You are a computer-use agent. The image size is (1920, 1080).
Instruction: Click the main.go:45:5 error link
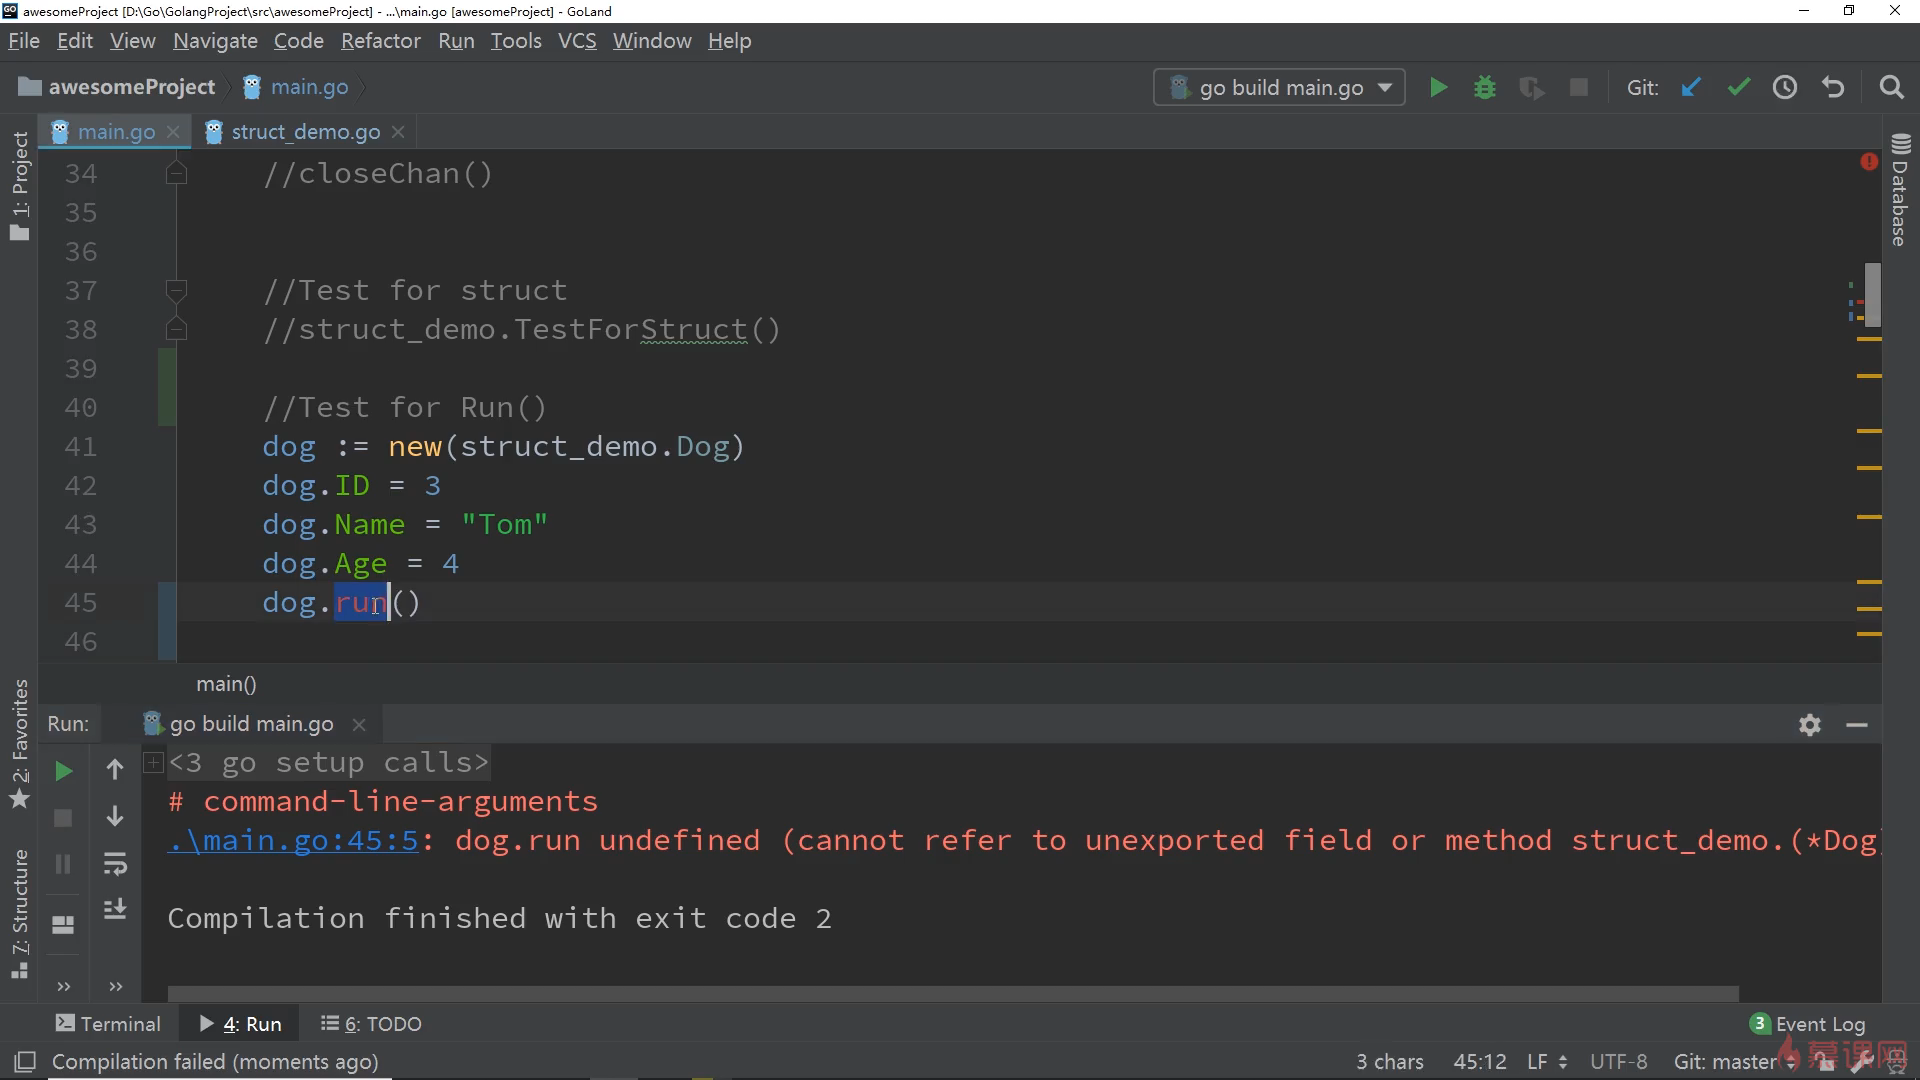(x=294, y=841)
